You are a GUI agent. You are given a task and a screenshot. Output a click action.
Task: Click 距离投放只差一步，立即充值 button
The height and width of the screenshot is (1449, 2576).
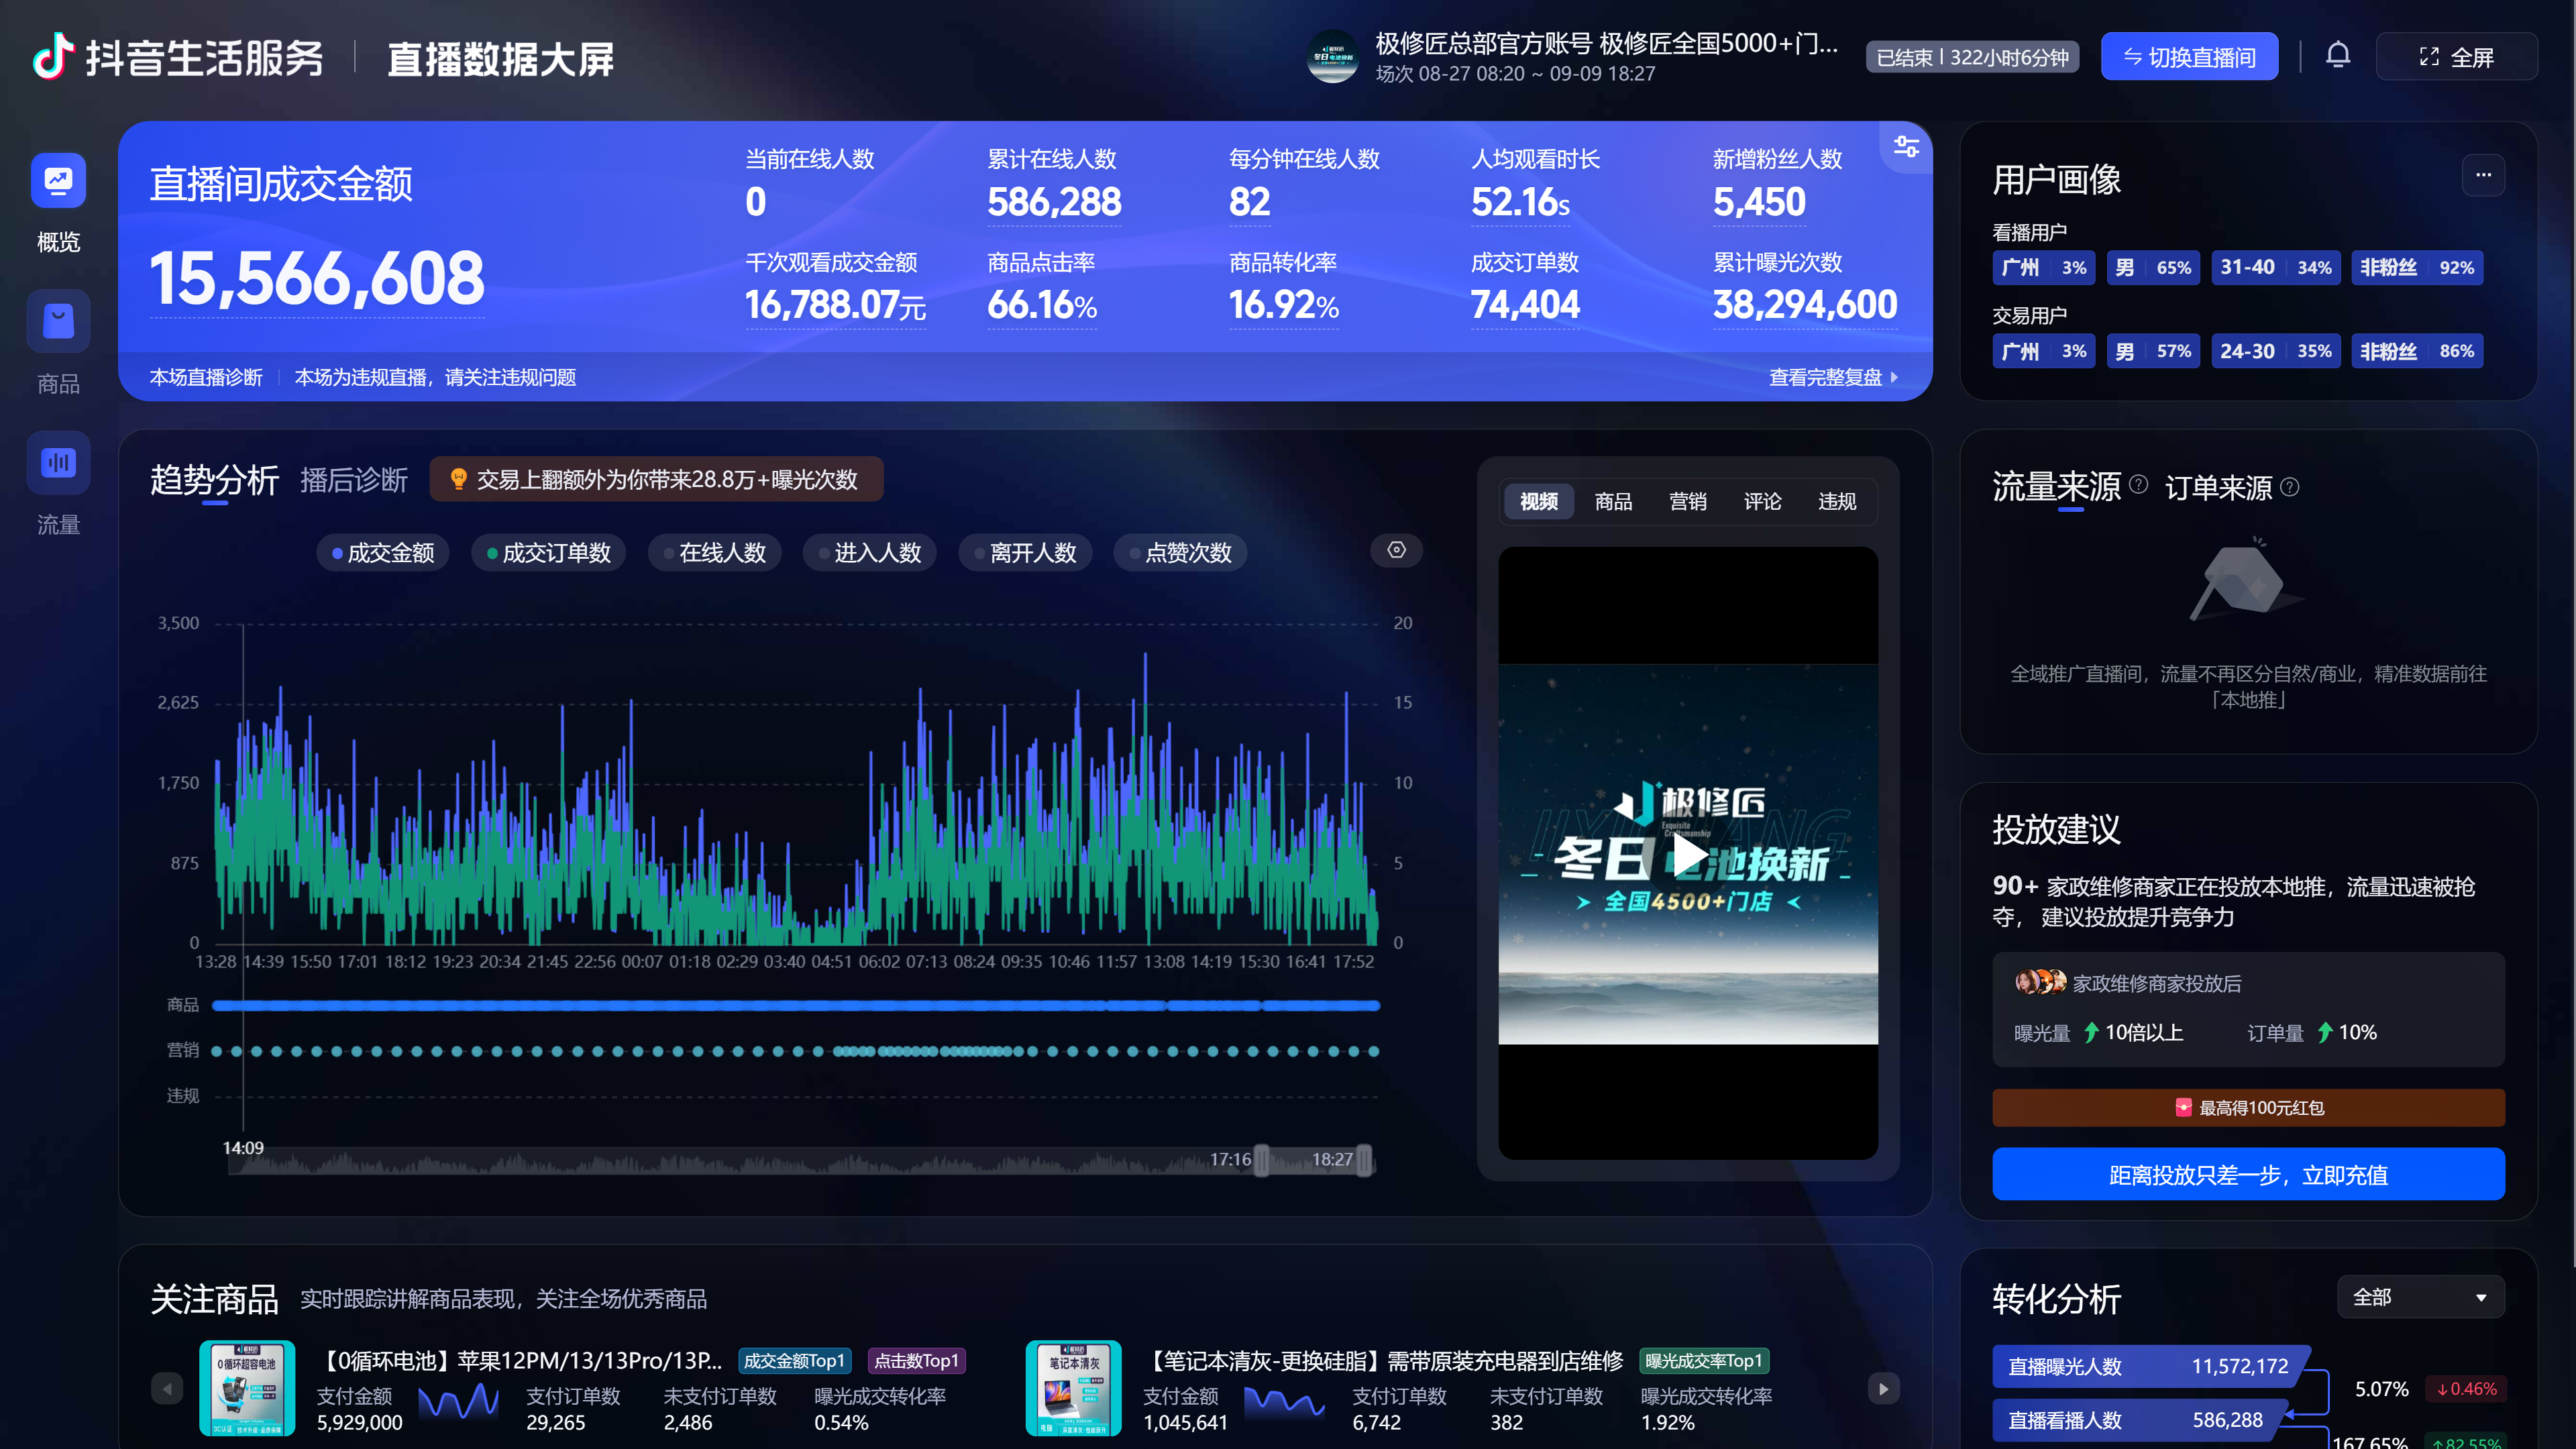2248,1174
